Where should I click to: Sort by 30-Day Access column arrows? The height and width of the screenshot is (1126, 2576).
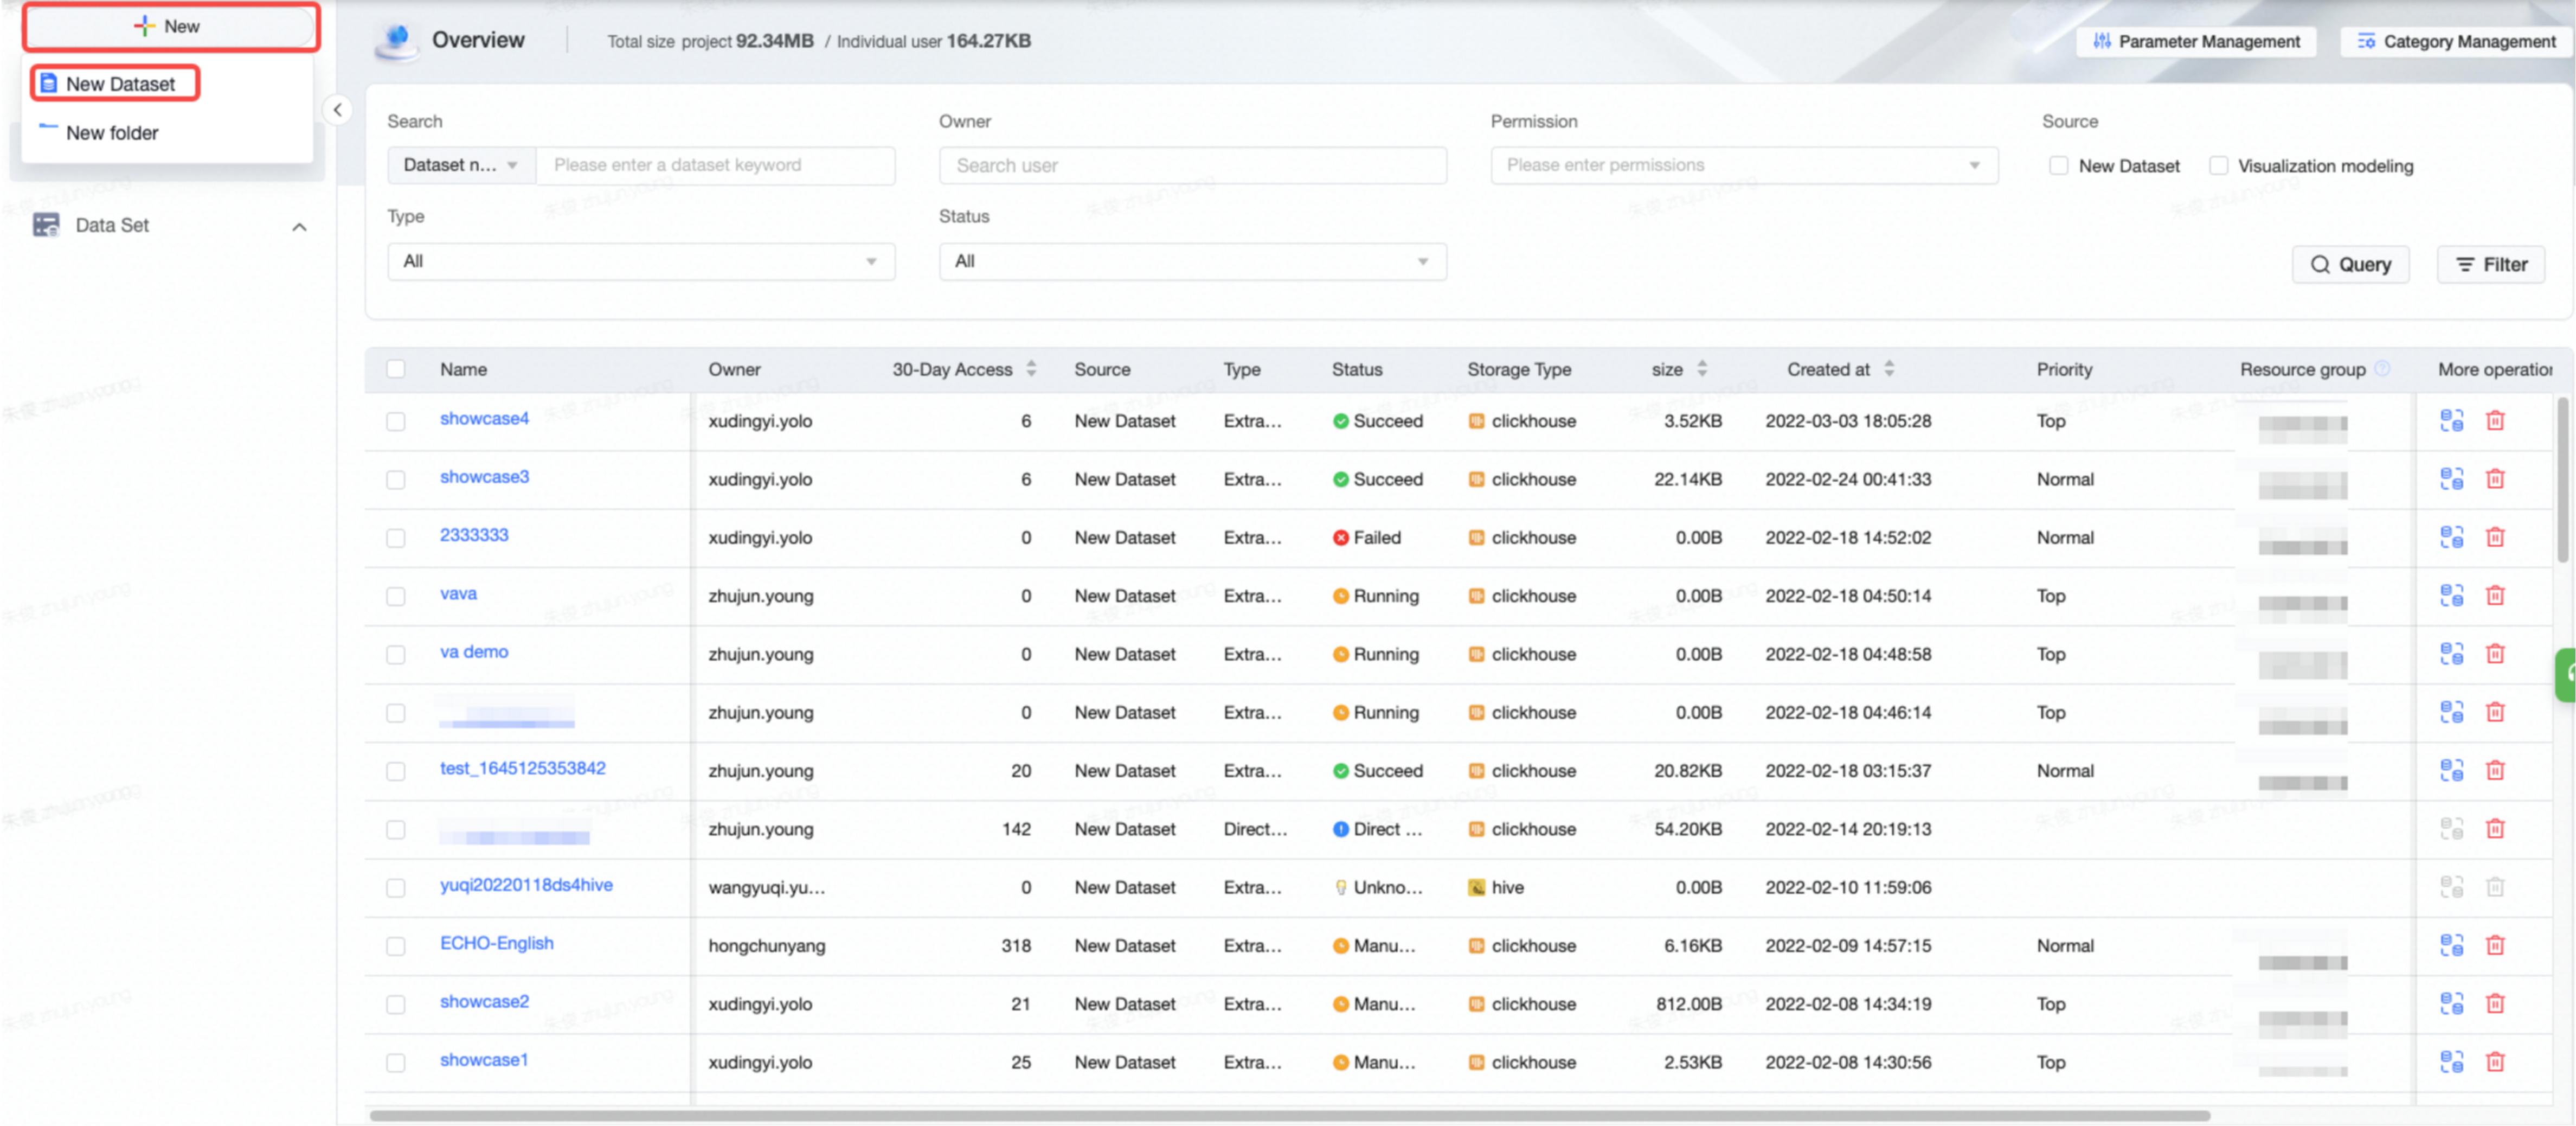point(1031,369)
